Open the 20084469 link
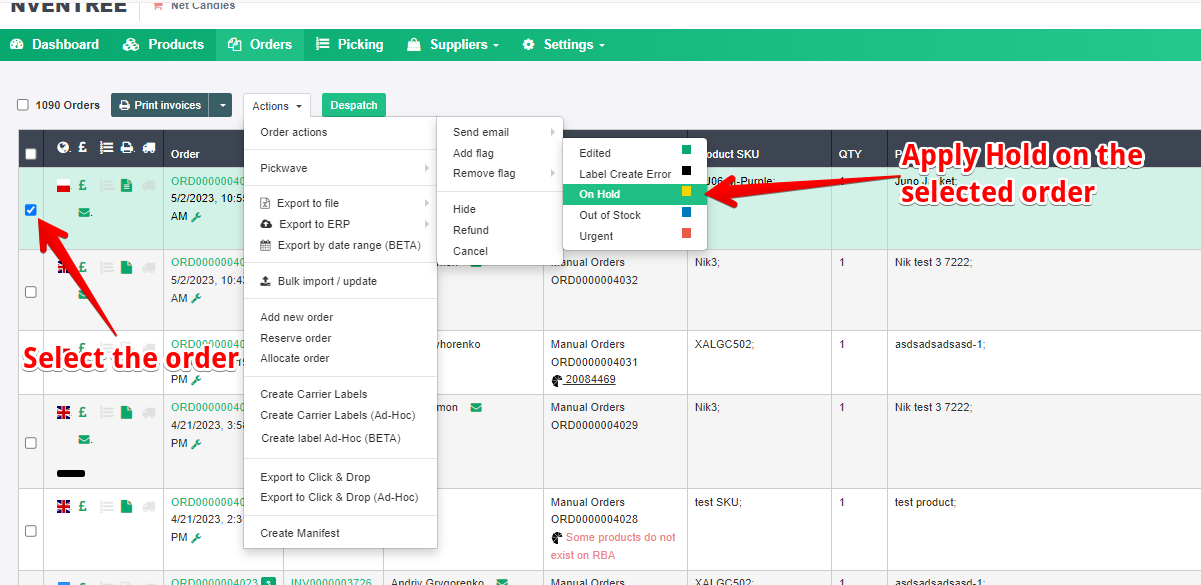The image size is (1201, 585). 590,379
